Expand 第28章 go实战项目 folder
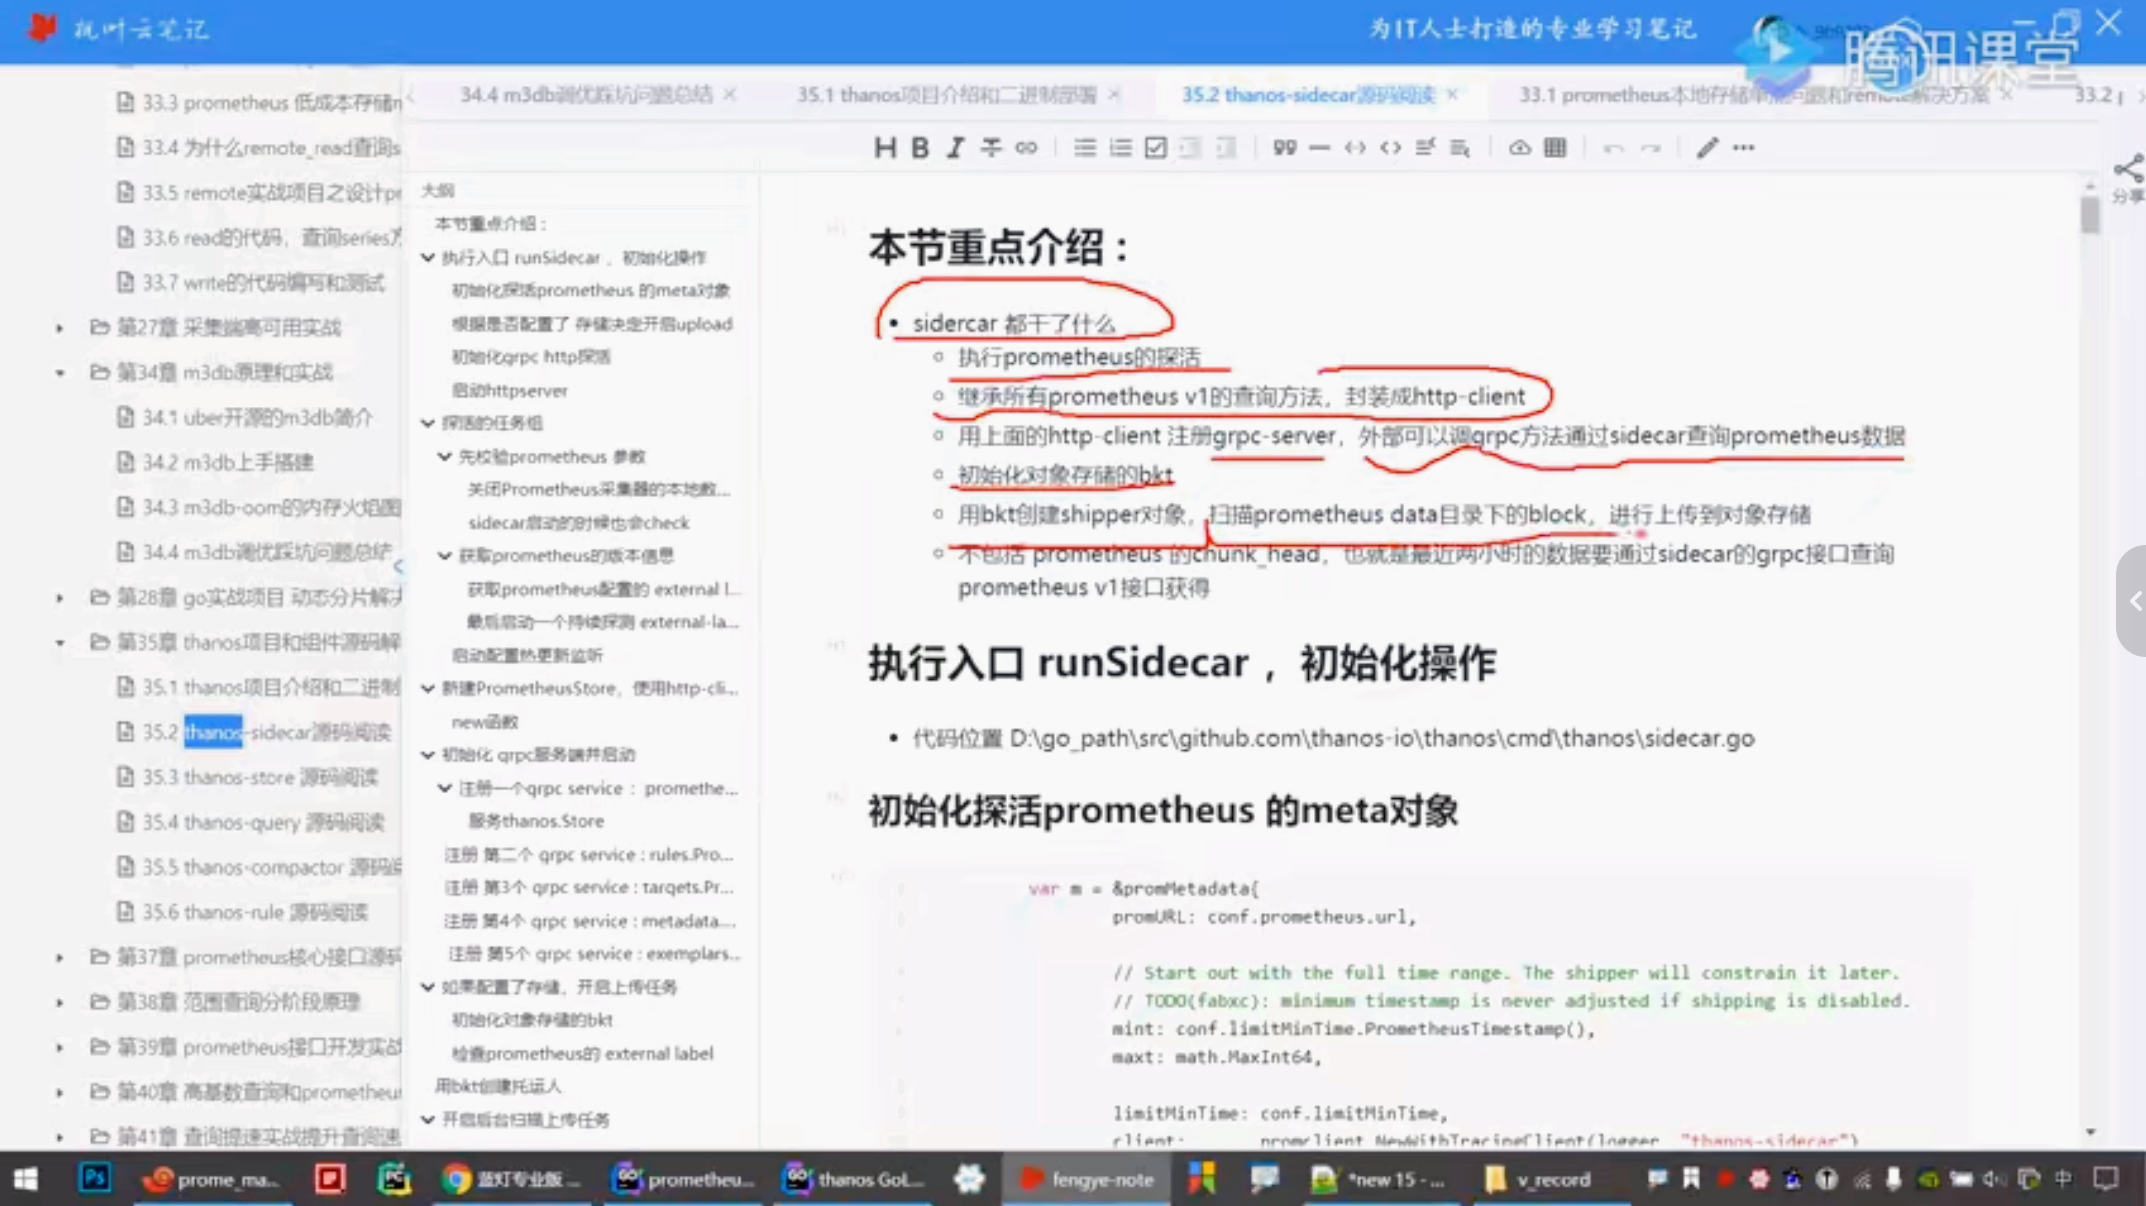 coord(59,598)
